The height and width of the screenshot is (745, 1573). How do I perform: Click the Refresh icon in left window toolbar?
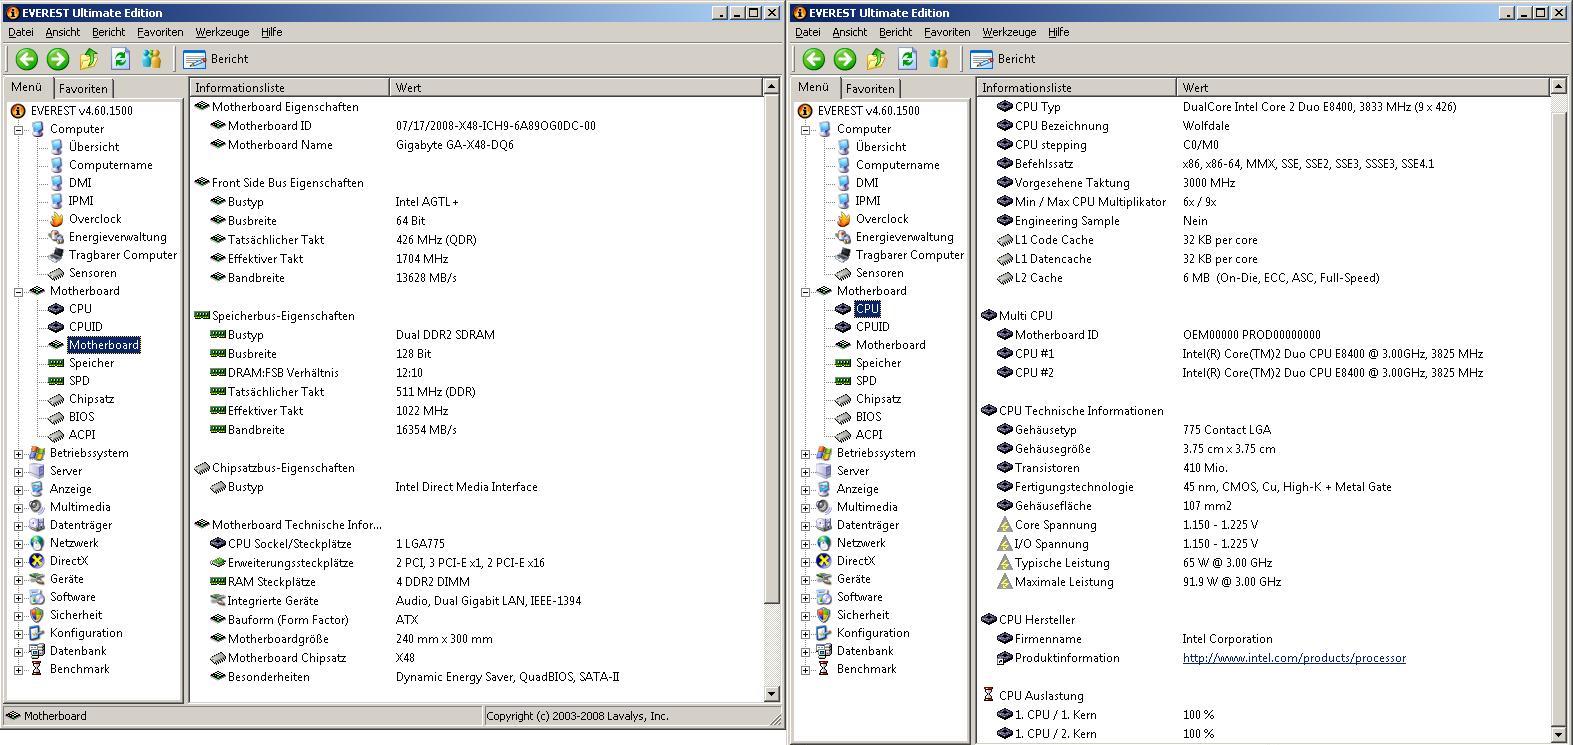(120, 59)
